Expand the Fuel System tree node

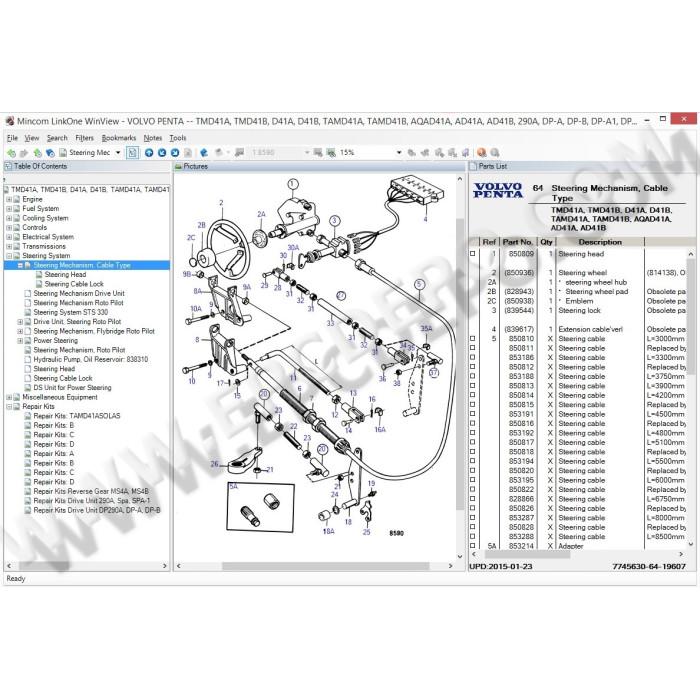pyautogui.click(x=9, y=208)
